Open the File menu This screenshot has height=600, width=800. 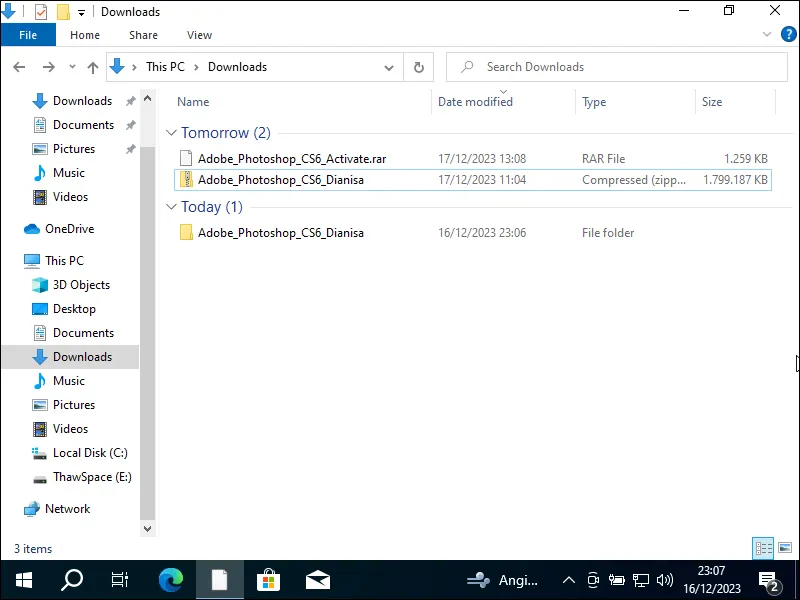tap(28, 35)
